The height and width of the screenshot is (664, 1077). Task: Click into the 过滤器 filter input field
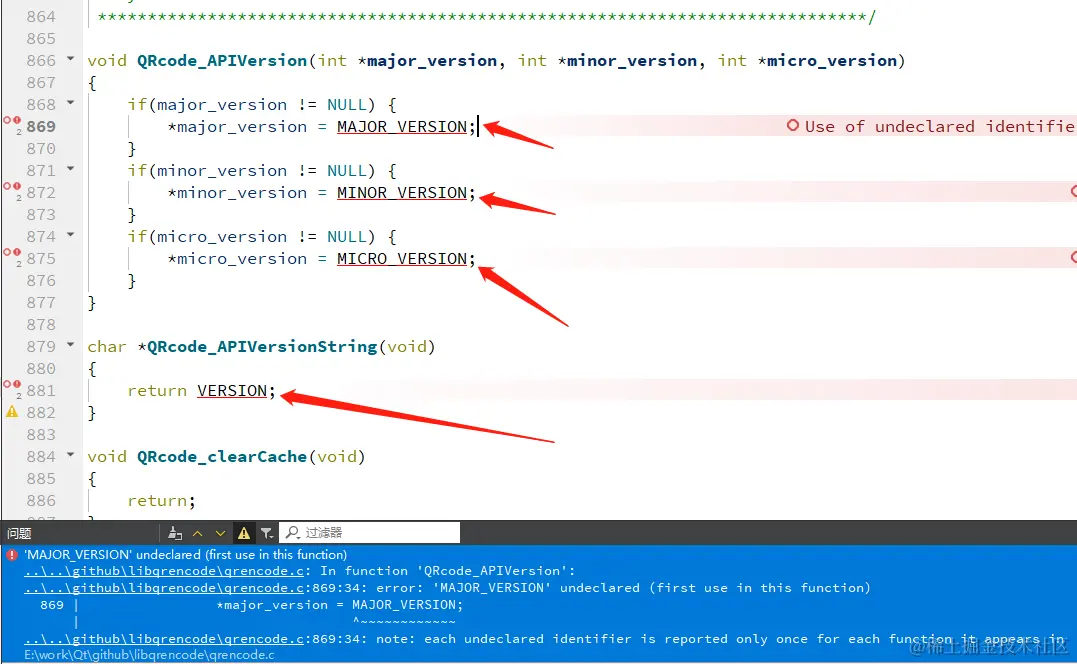point(380,532)
